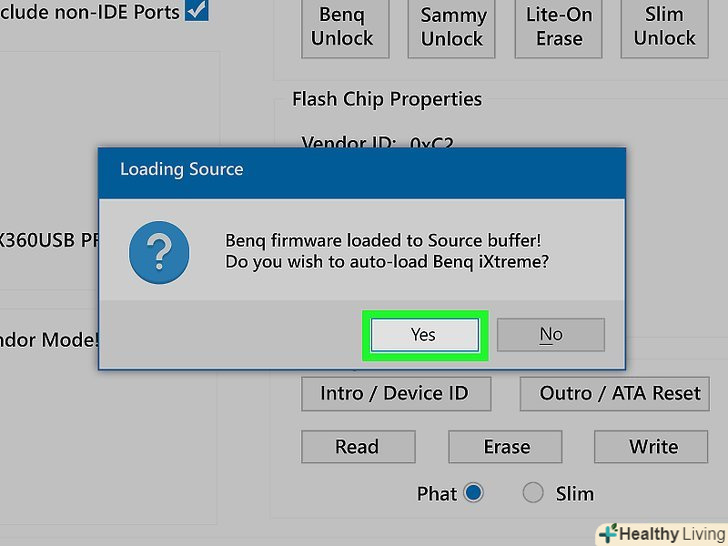Hit the Write button

point(653,447)
